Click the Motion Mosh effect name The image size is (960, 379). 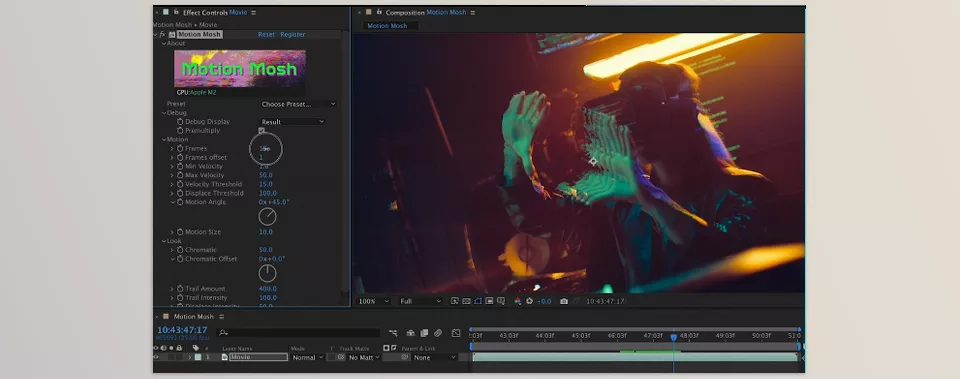click(200, 34)
